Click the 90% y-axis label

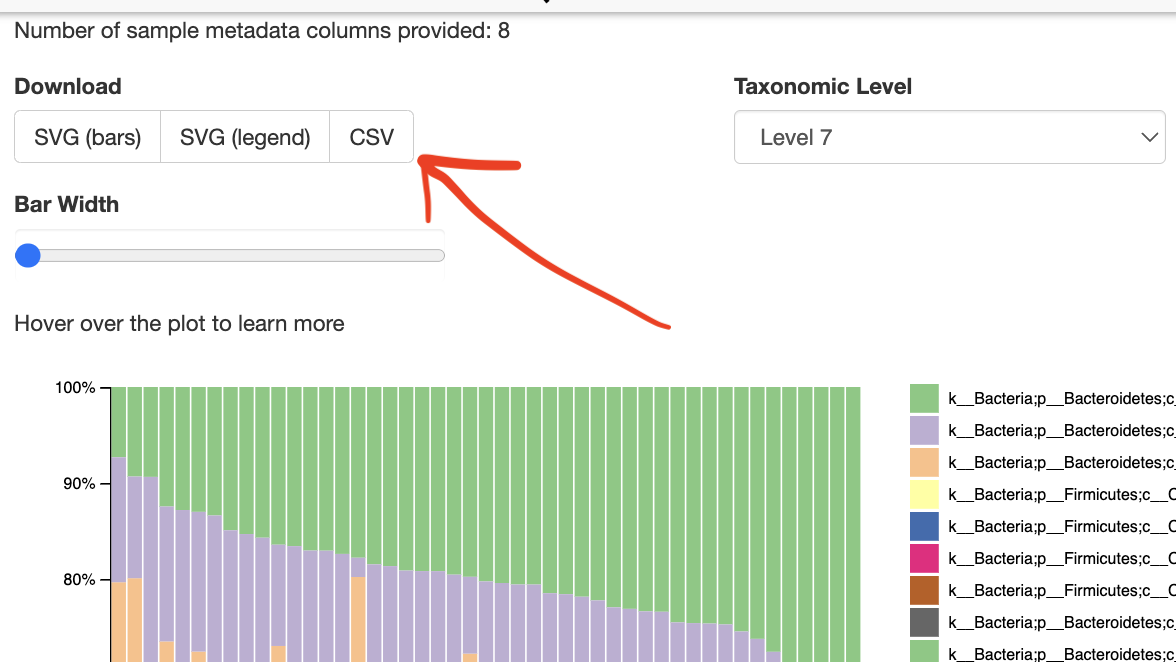(x=78, y=484)
